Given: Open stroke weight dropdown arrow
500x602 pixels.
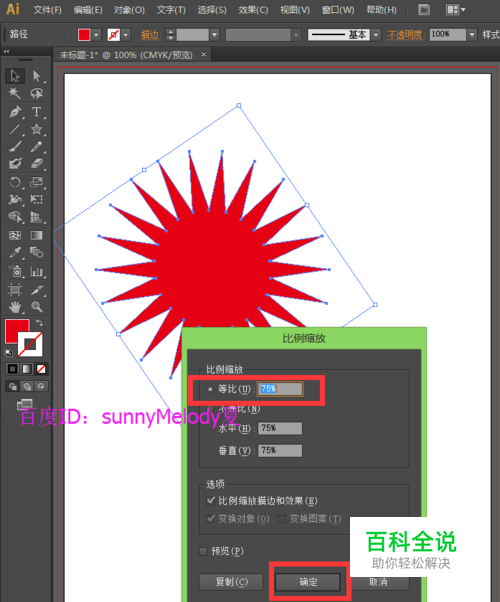Looking at the screenshot, I should click(215, 35).
